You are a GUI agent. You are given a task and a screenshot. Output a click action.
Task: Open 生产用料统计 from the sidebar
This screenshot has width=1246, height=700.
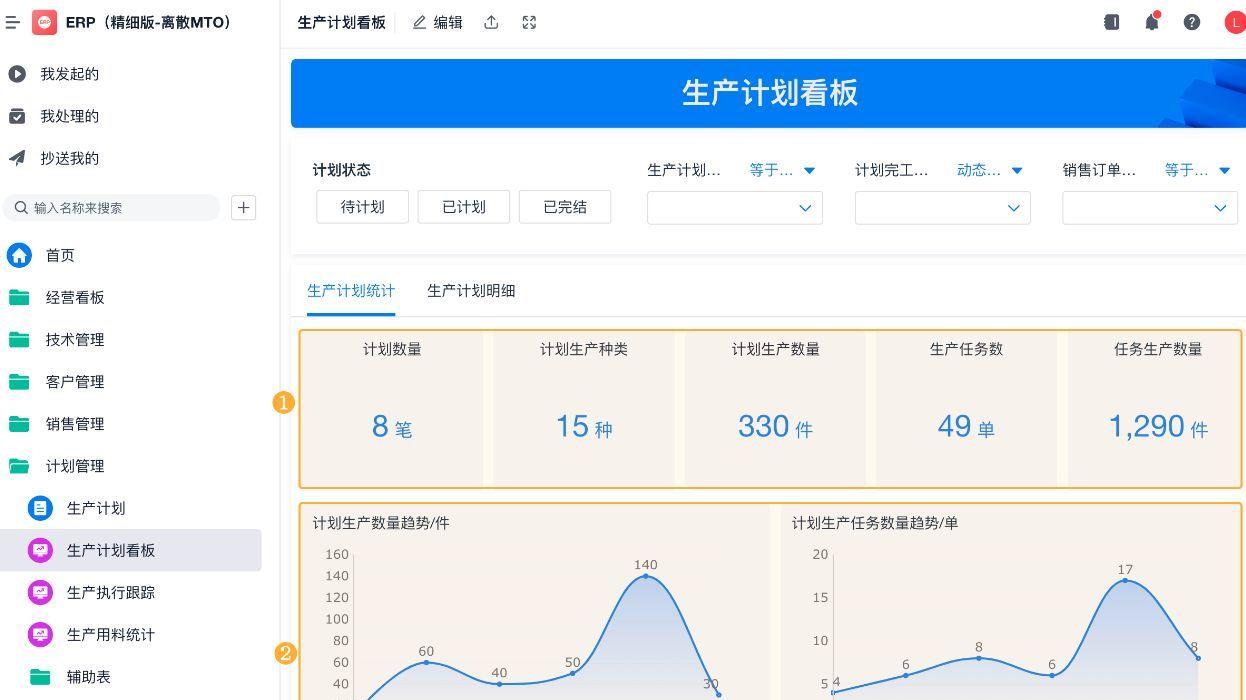pos(110,634)
